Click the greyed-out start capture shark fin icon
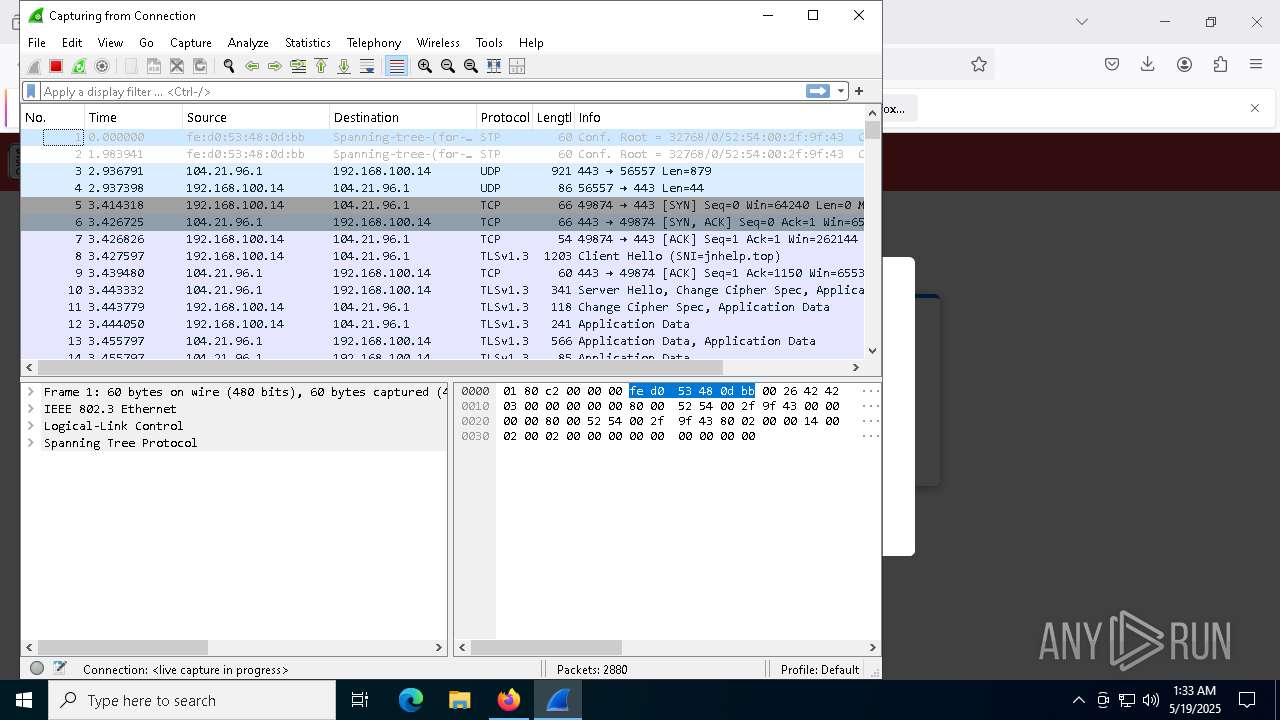 (33, 66)
